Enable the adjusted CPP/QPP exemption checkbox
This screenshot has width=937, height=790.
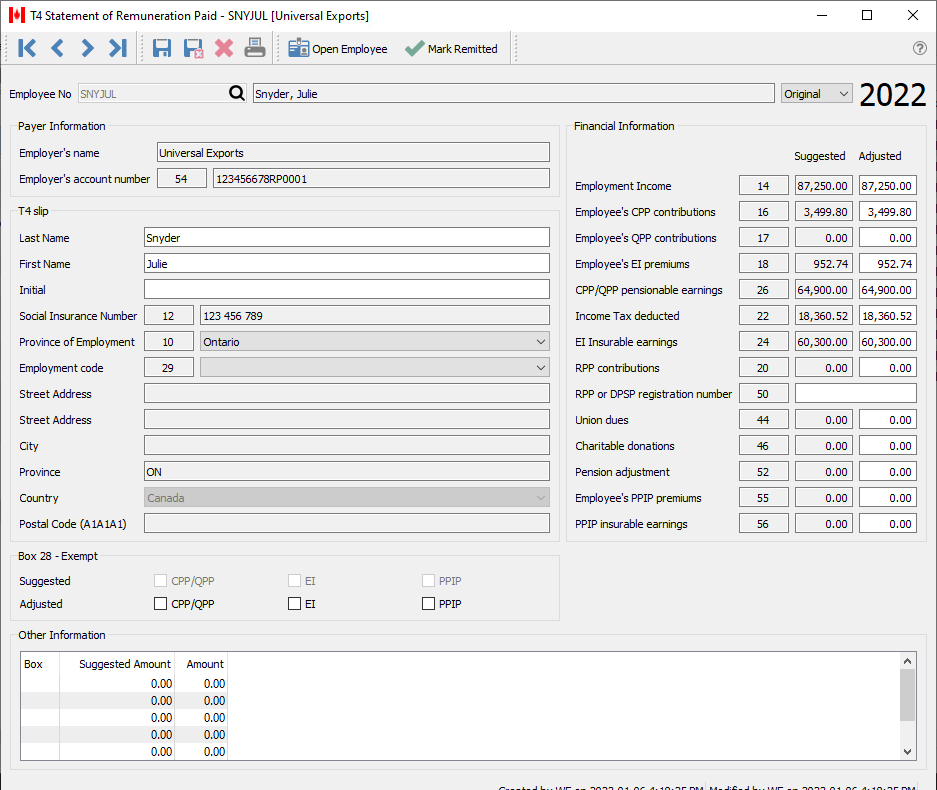pyautogui.click(x=160, y=603)
